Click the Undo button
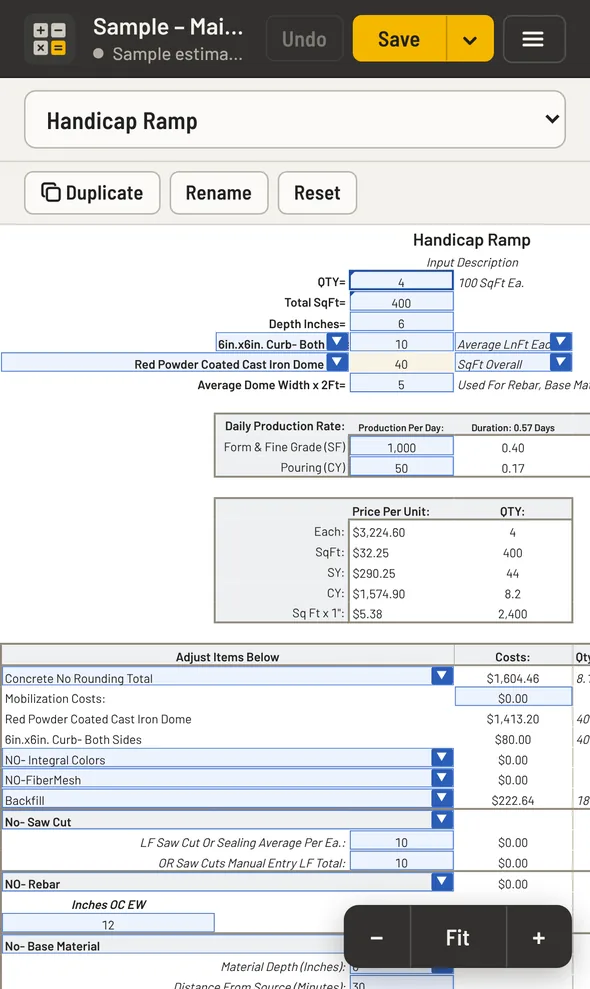The height and width of the screenshot is (989, 590). click(304, 39)
